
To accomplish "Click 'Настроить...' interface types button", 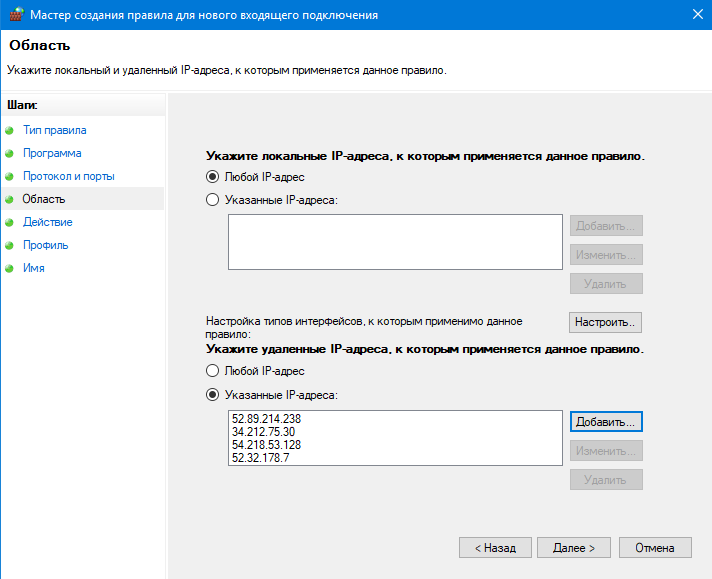I will pos(605,323).
